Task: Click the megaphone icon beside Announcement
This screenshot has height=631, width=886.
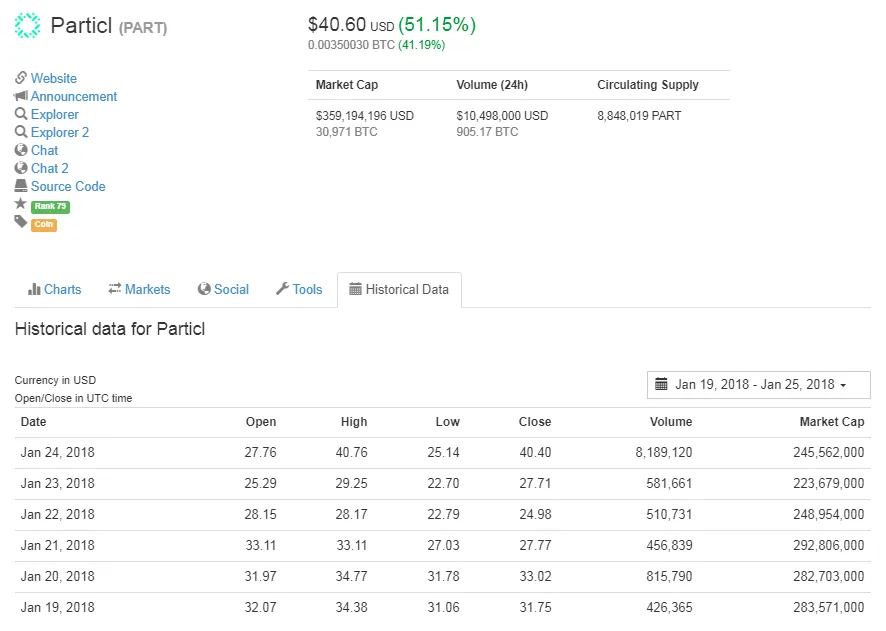Action: [21, 95]
